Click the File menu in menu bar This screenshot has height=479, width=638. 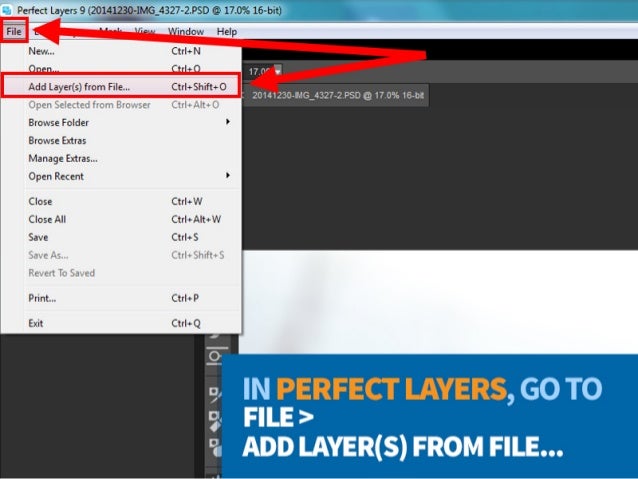pos(14,31)
